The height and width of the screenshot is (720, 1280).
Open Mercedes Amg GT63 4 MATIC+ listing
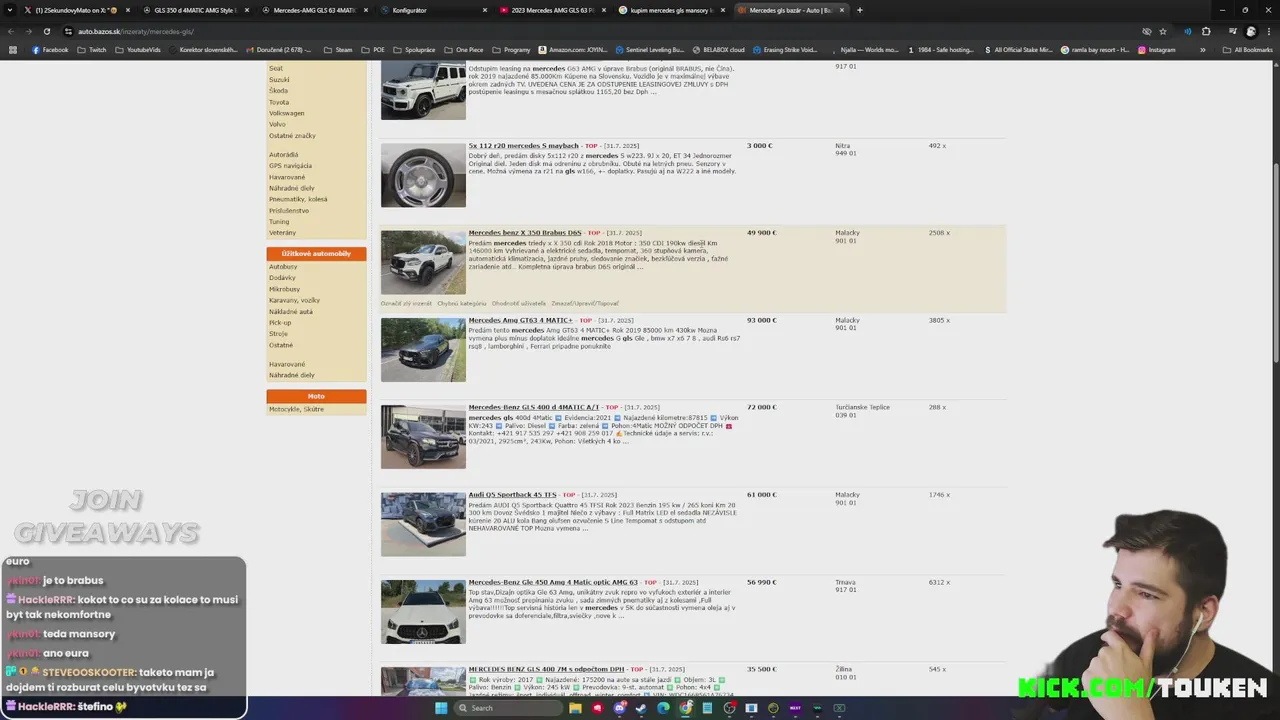pos(521,320)
